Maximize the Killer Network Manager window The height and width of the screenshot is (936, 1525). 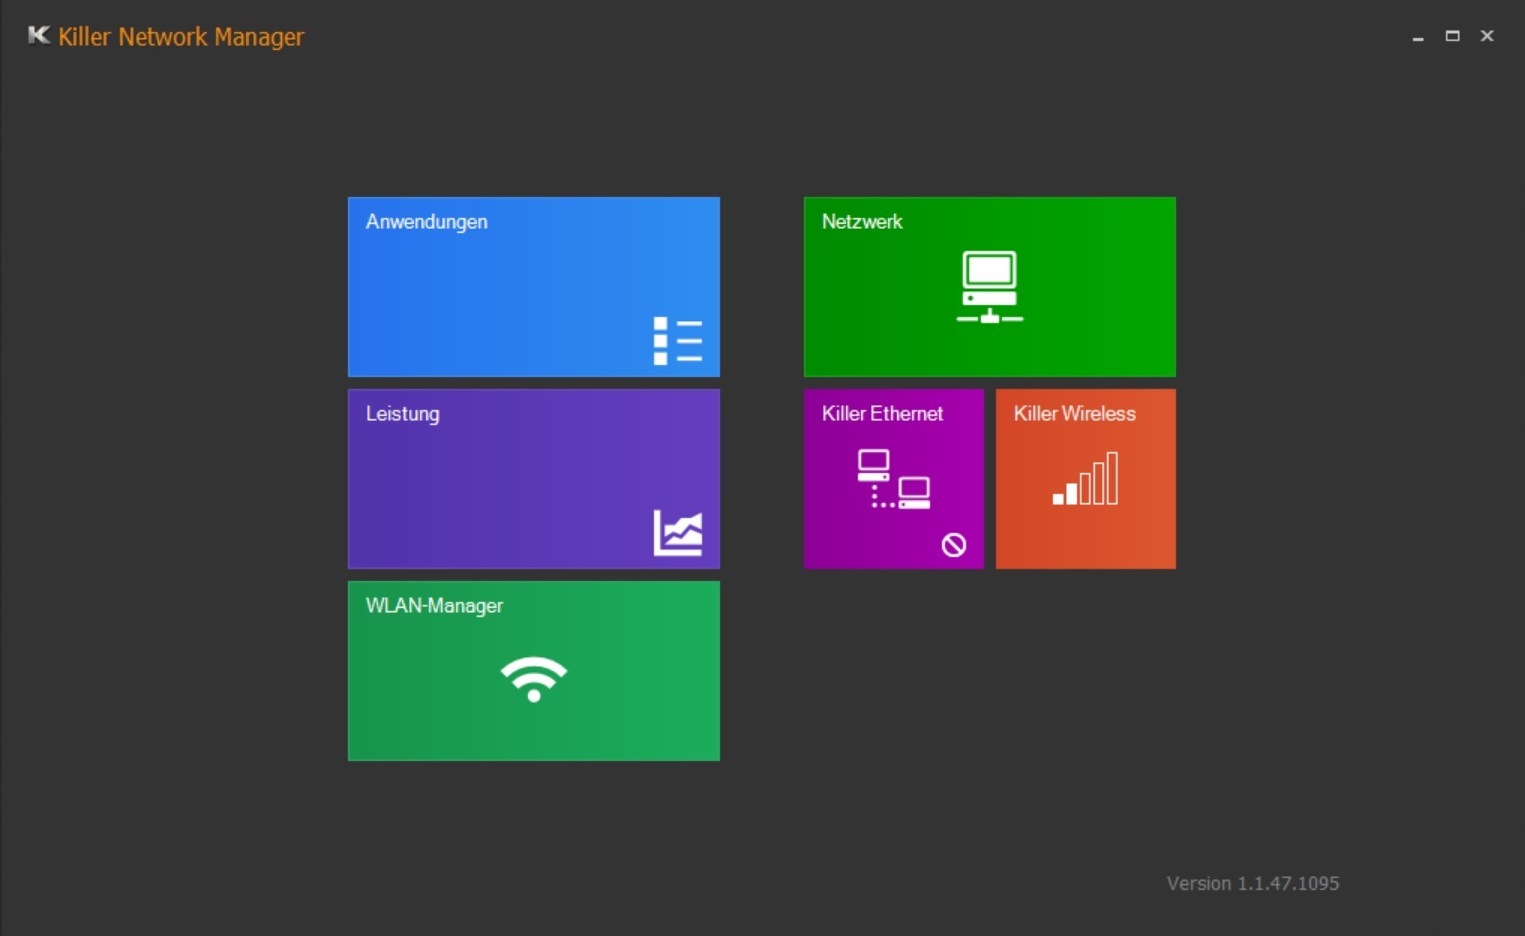click(1453, 36)
